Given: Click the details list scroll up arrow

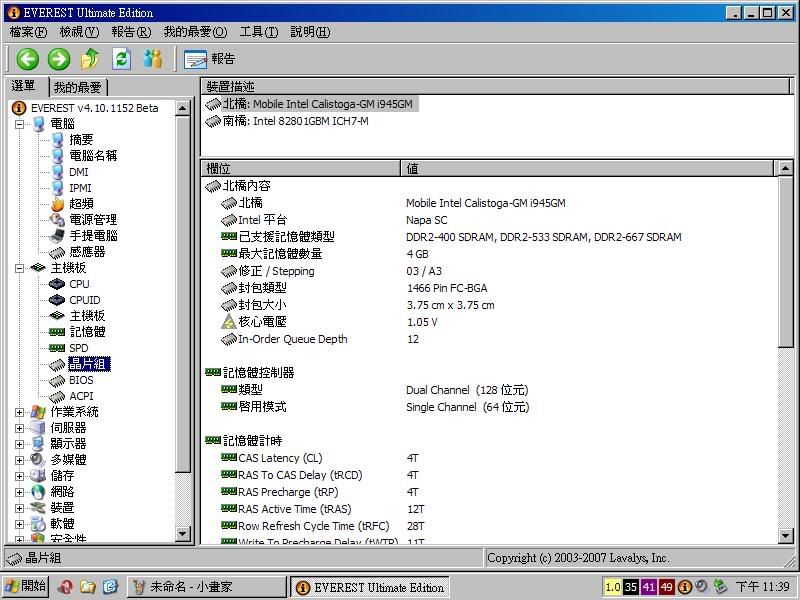Looking at the screenshot, I should click(x=786, y=168).
